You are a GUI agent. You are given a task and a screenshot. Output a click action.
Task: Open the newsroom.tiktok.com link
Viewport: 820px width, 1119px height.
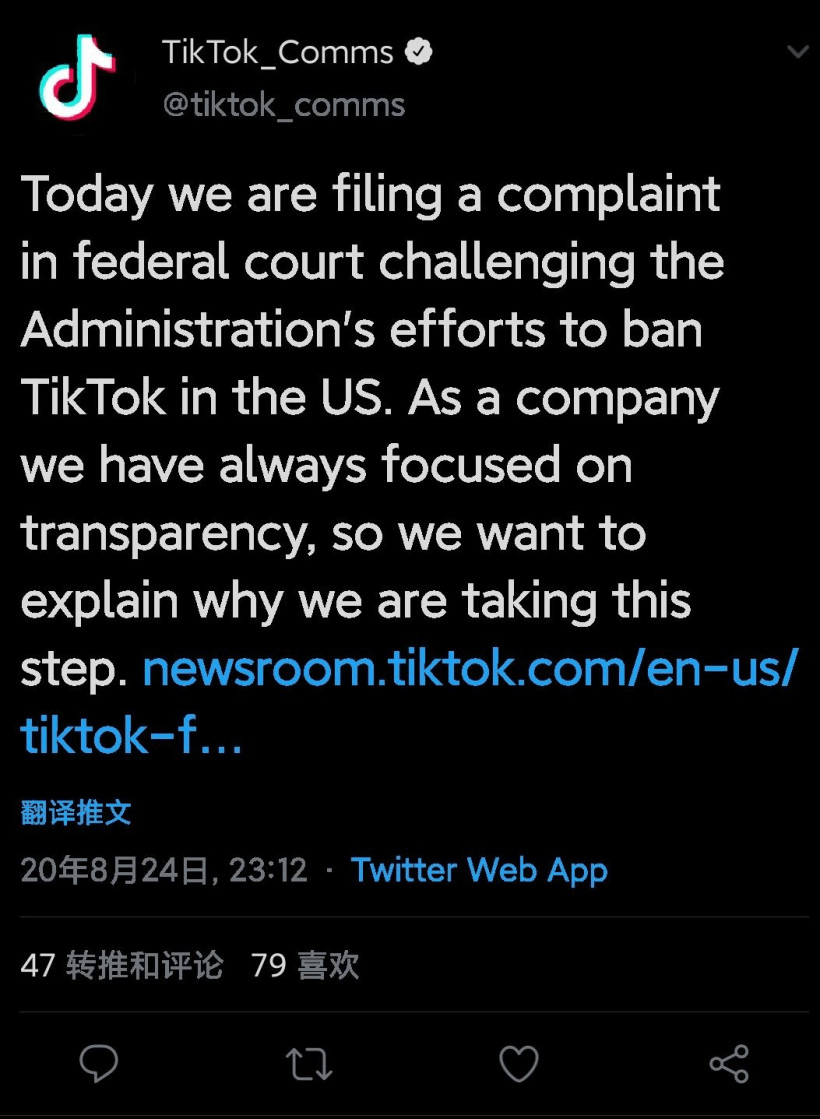point(470,669)
